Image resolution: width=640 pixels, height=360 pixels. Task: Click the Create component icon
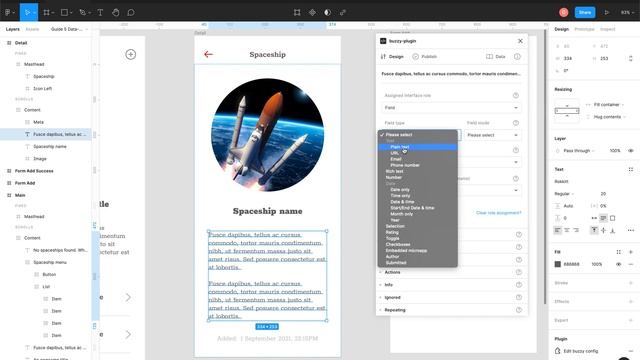point(312,13)
